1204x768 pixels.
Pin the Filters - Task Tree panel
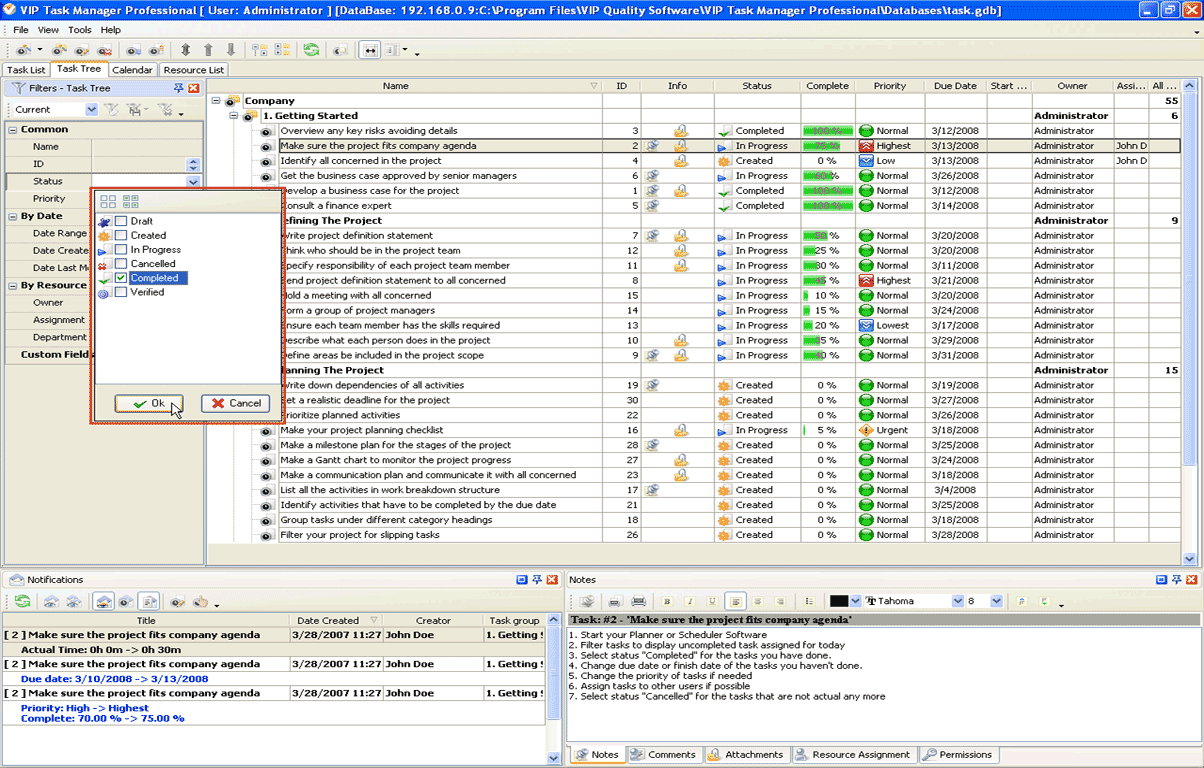(x=180, y=88)
